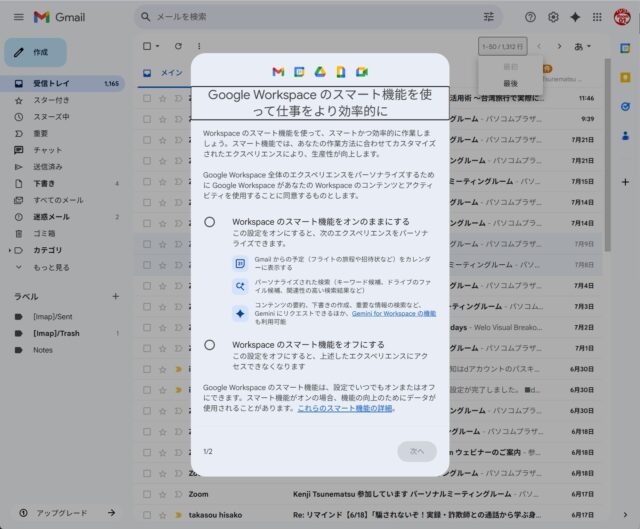Check the 9:39 email row checkbox
The height and width of the screenshot is (529, 640).
(147, 119)
